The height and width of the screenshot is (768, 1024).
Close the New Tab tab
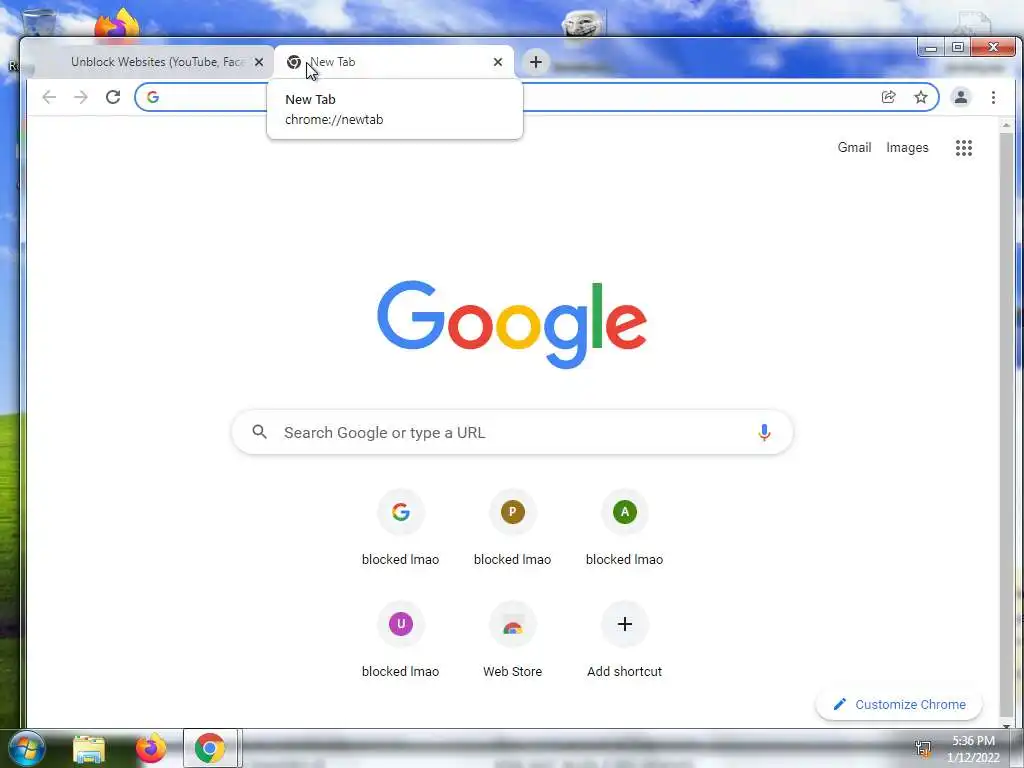498,62
